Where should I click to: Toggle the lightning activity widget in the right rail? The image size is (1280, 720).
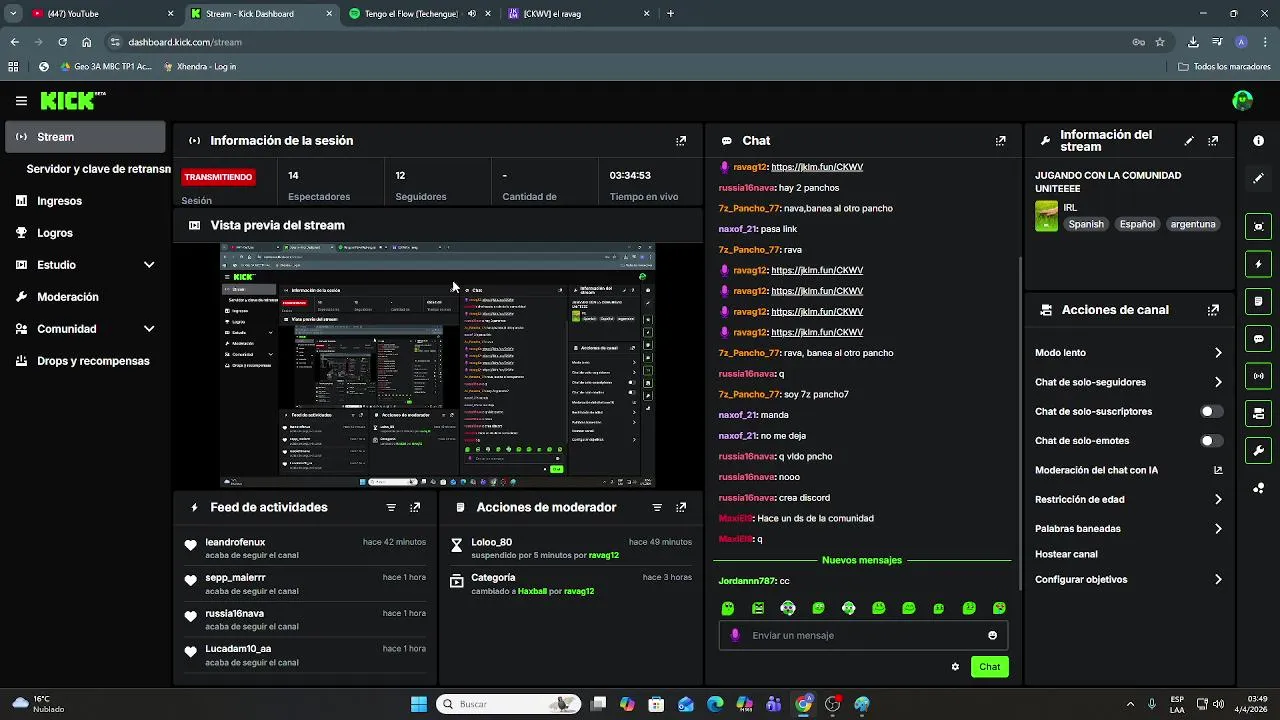pos(1259,264)
